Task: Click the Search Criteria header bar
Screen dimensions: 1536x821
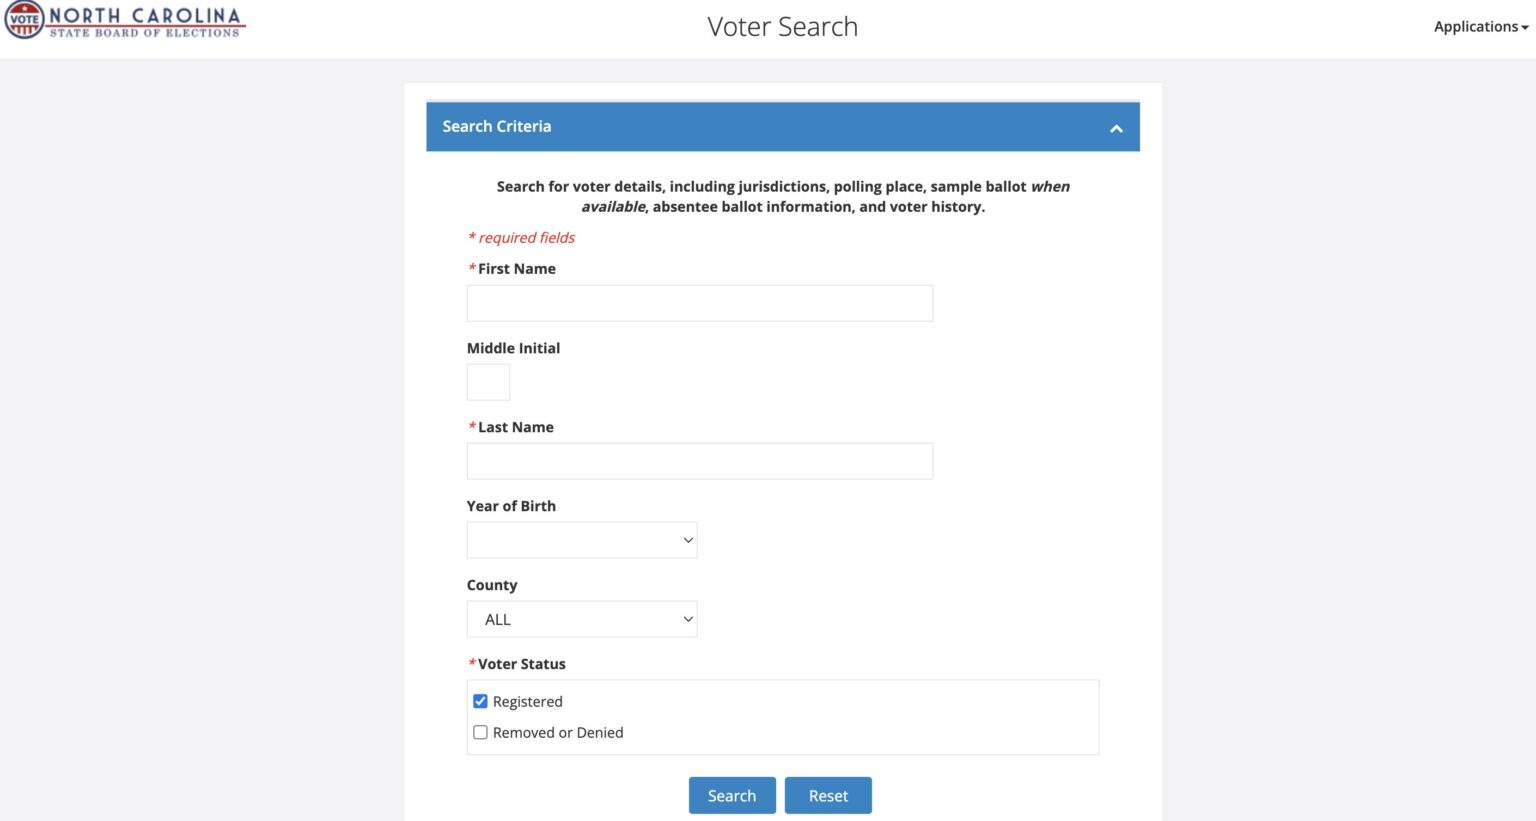Action: pyautogui.click(x=700, y=127)
